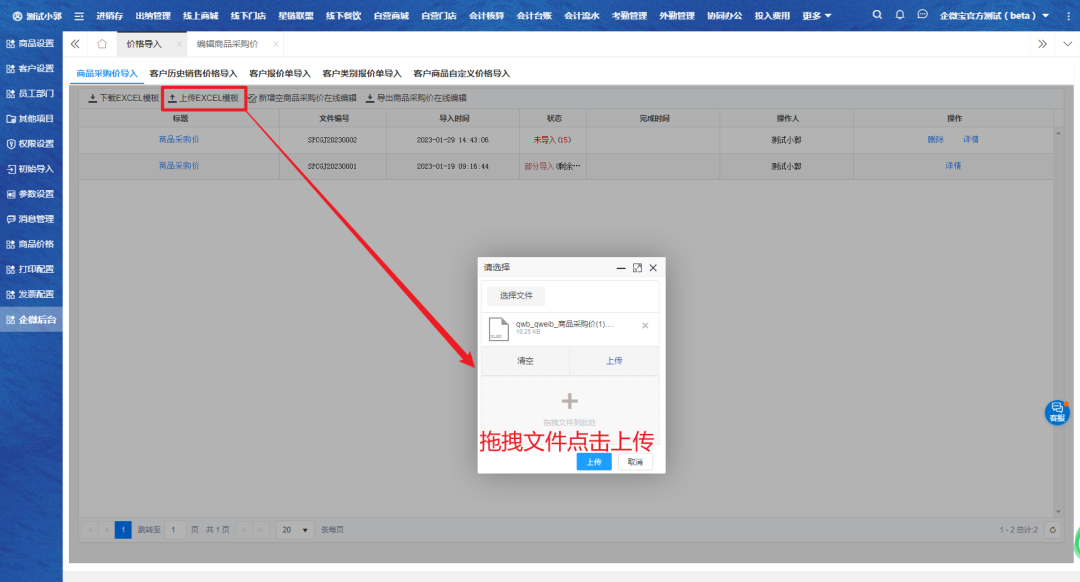Toggle the hamburger menu icon beside 进销存
Viewport: 1080px width, 582px height.
tap(79, 16)
